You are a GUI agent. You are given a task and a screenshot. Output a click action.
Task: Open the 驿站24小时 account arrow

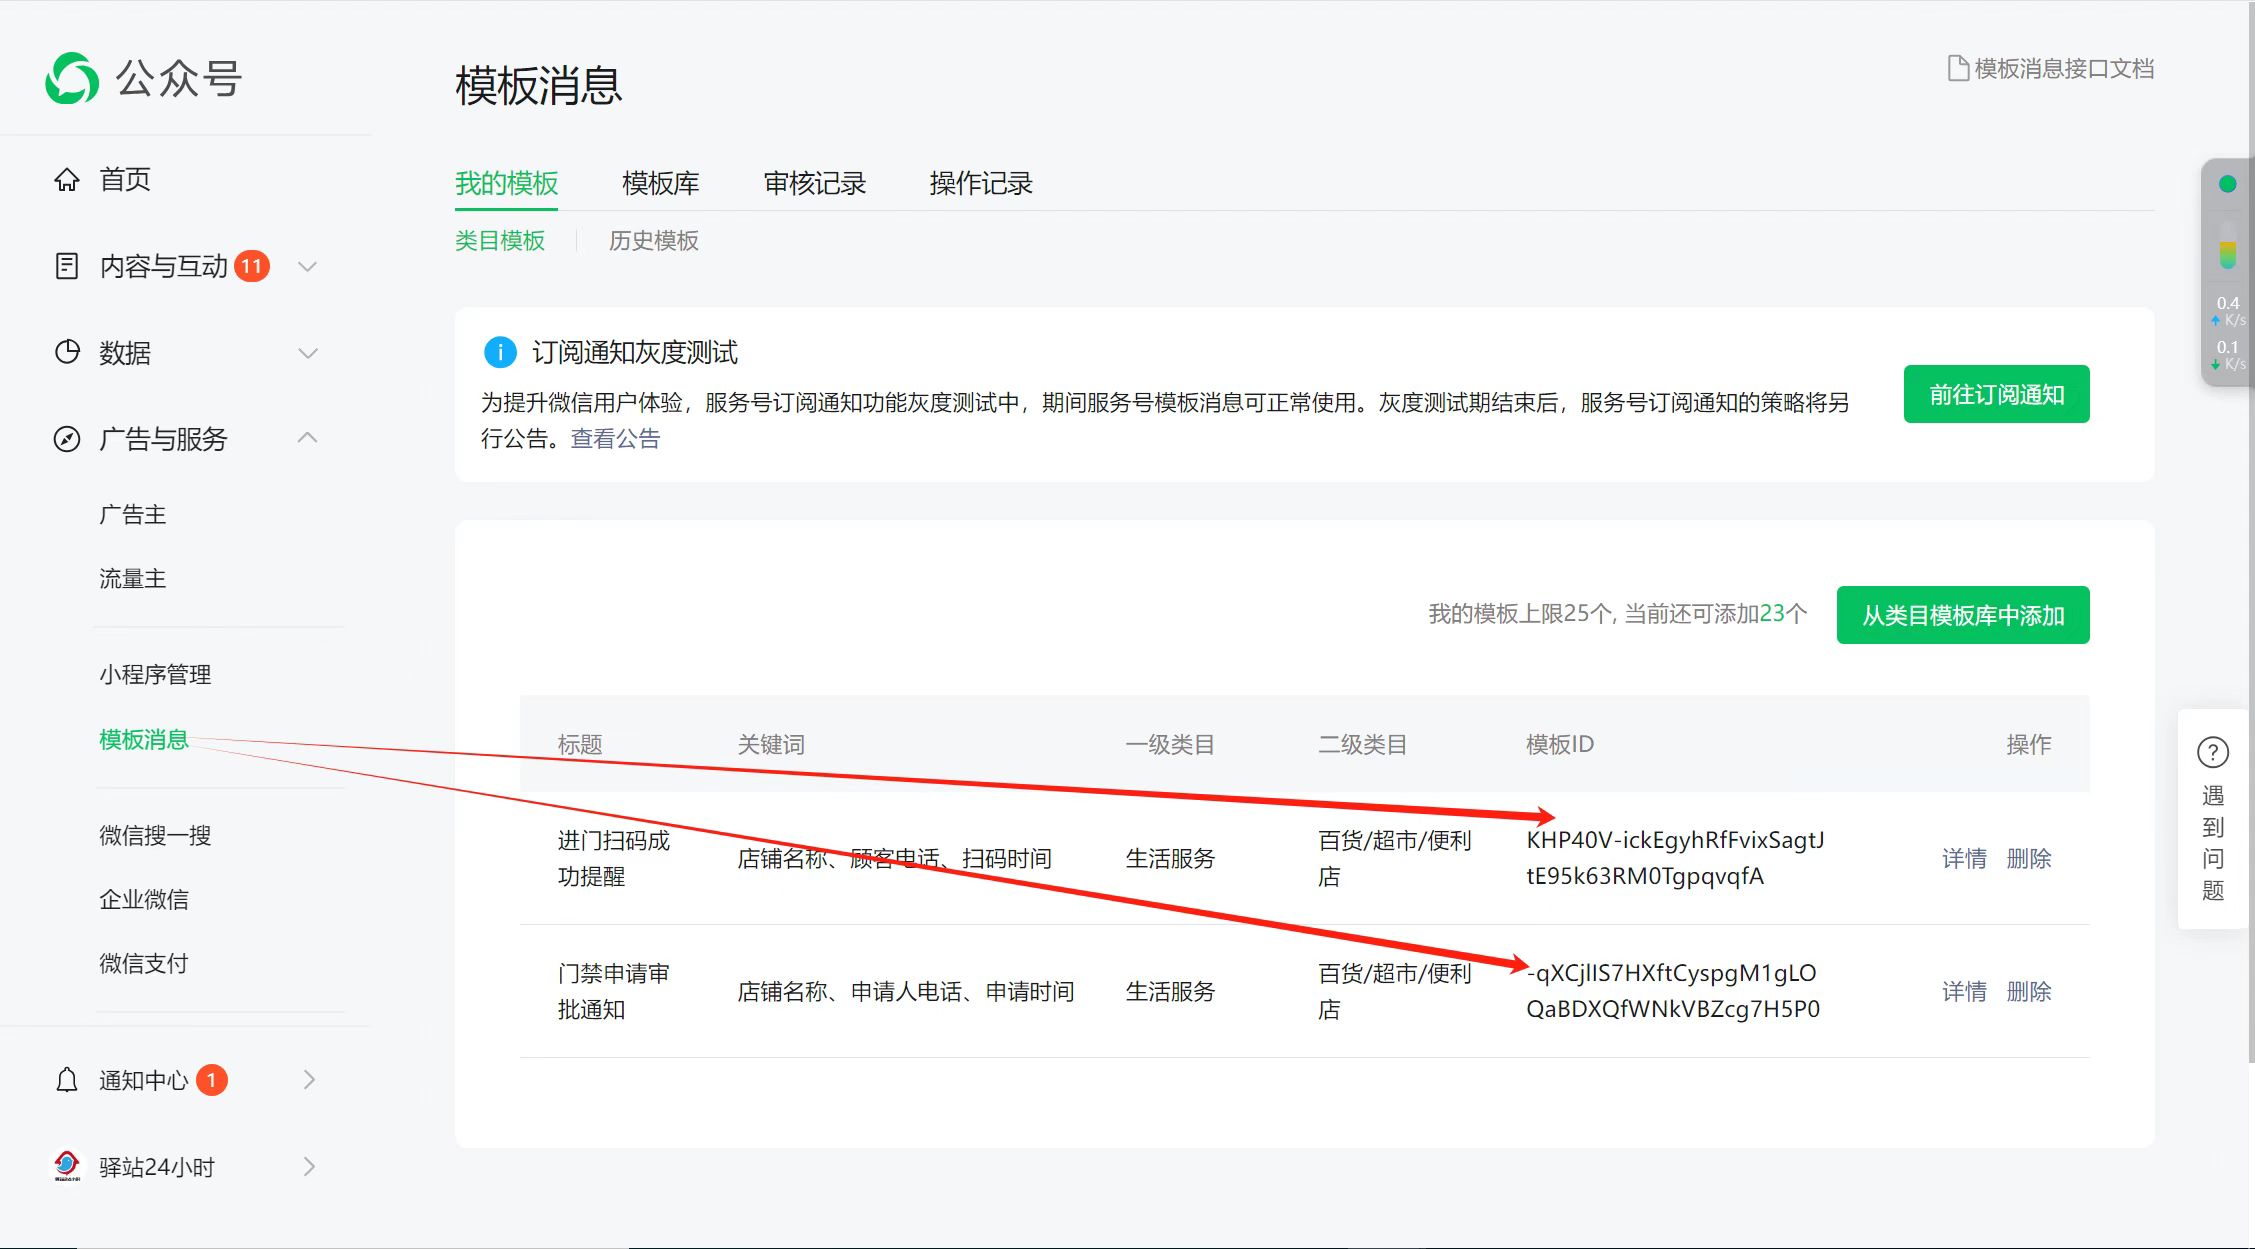pos(309,1166)
